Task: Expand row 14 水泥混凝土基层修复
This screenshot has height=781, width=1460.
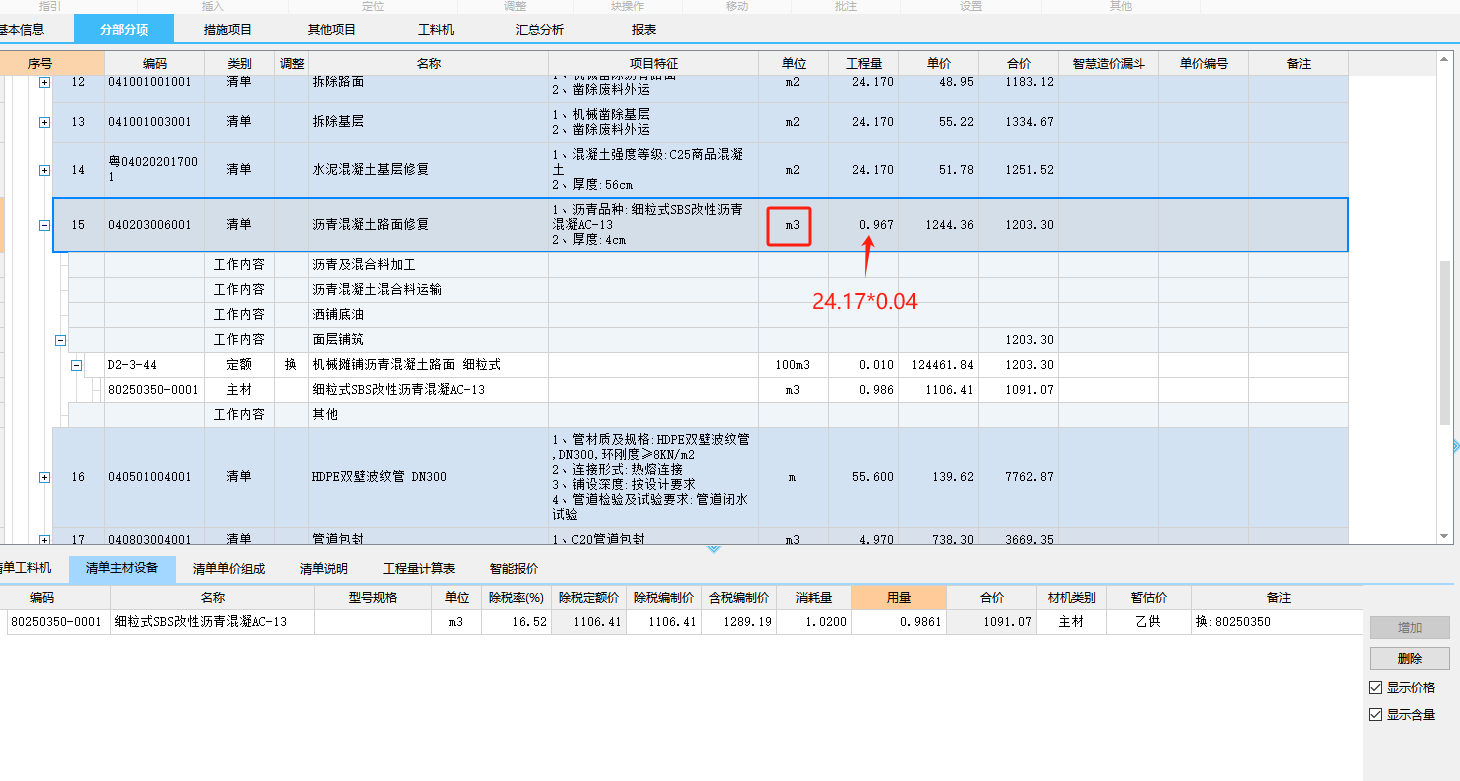Action: coord(44,170)
